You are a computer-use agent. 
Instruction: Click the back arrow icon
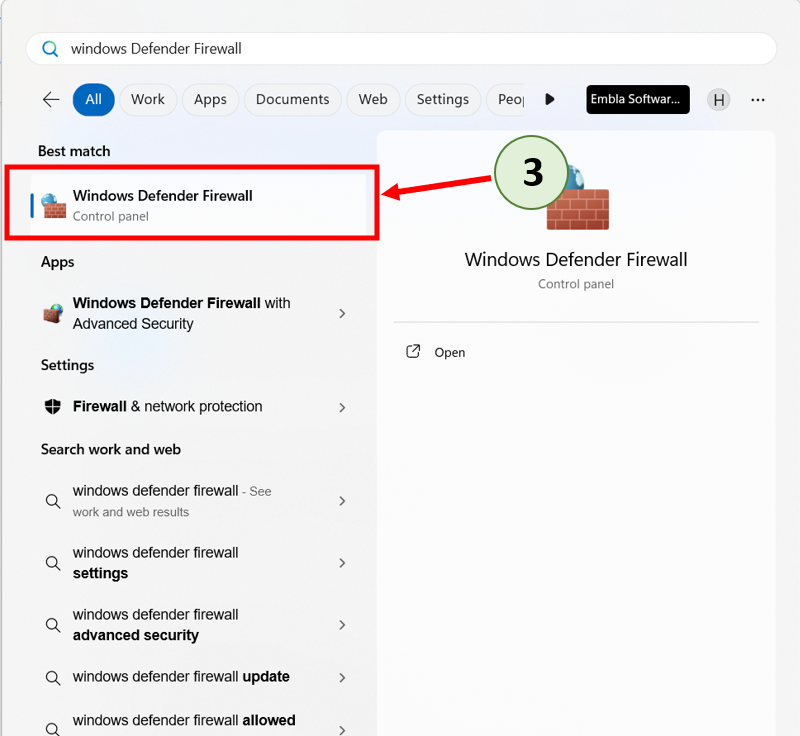pos(51,99)
